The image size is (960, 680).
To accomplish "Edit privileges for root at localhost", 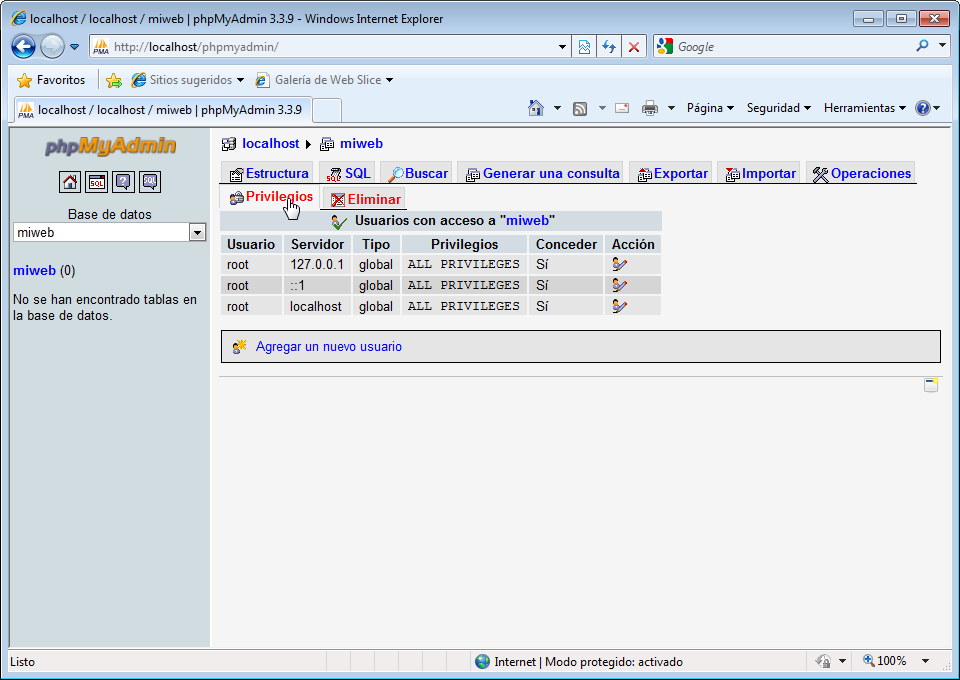I will pos(619,306).
